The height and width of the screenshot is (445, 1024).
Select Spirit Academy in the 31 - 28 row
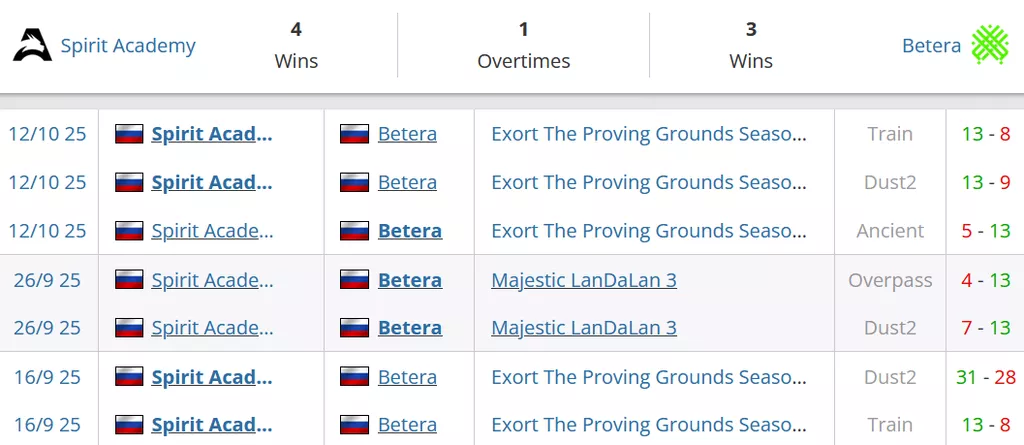211,377
